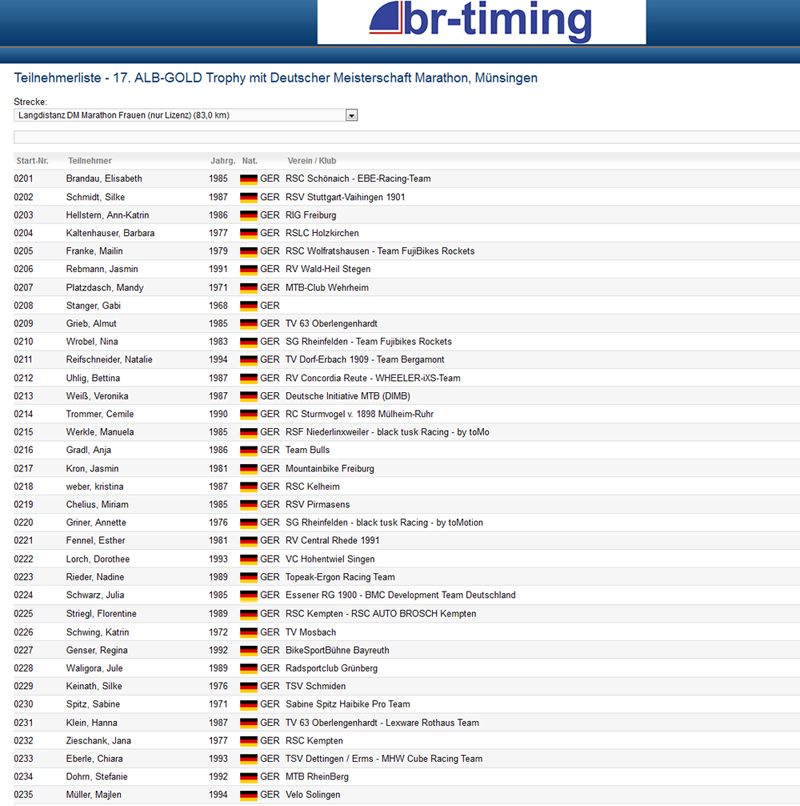The height and width of the screenshot is (806, 800).
Task: Select the German flag for Schwing, Katrin
Action: click(x=249, y=633)
